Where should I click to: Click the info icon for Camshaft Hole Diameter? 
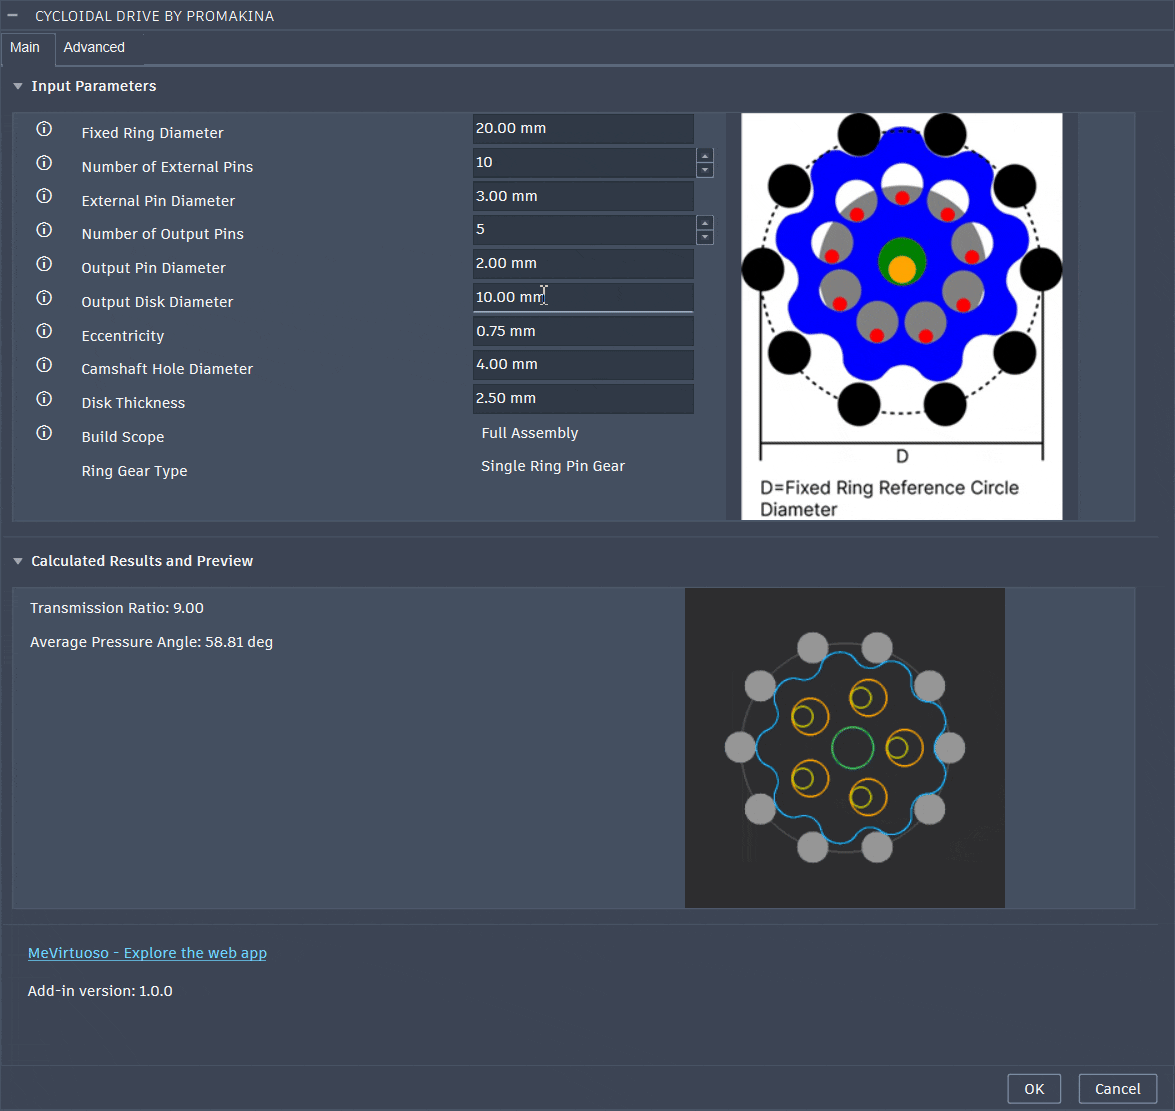point(44,365)
